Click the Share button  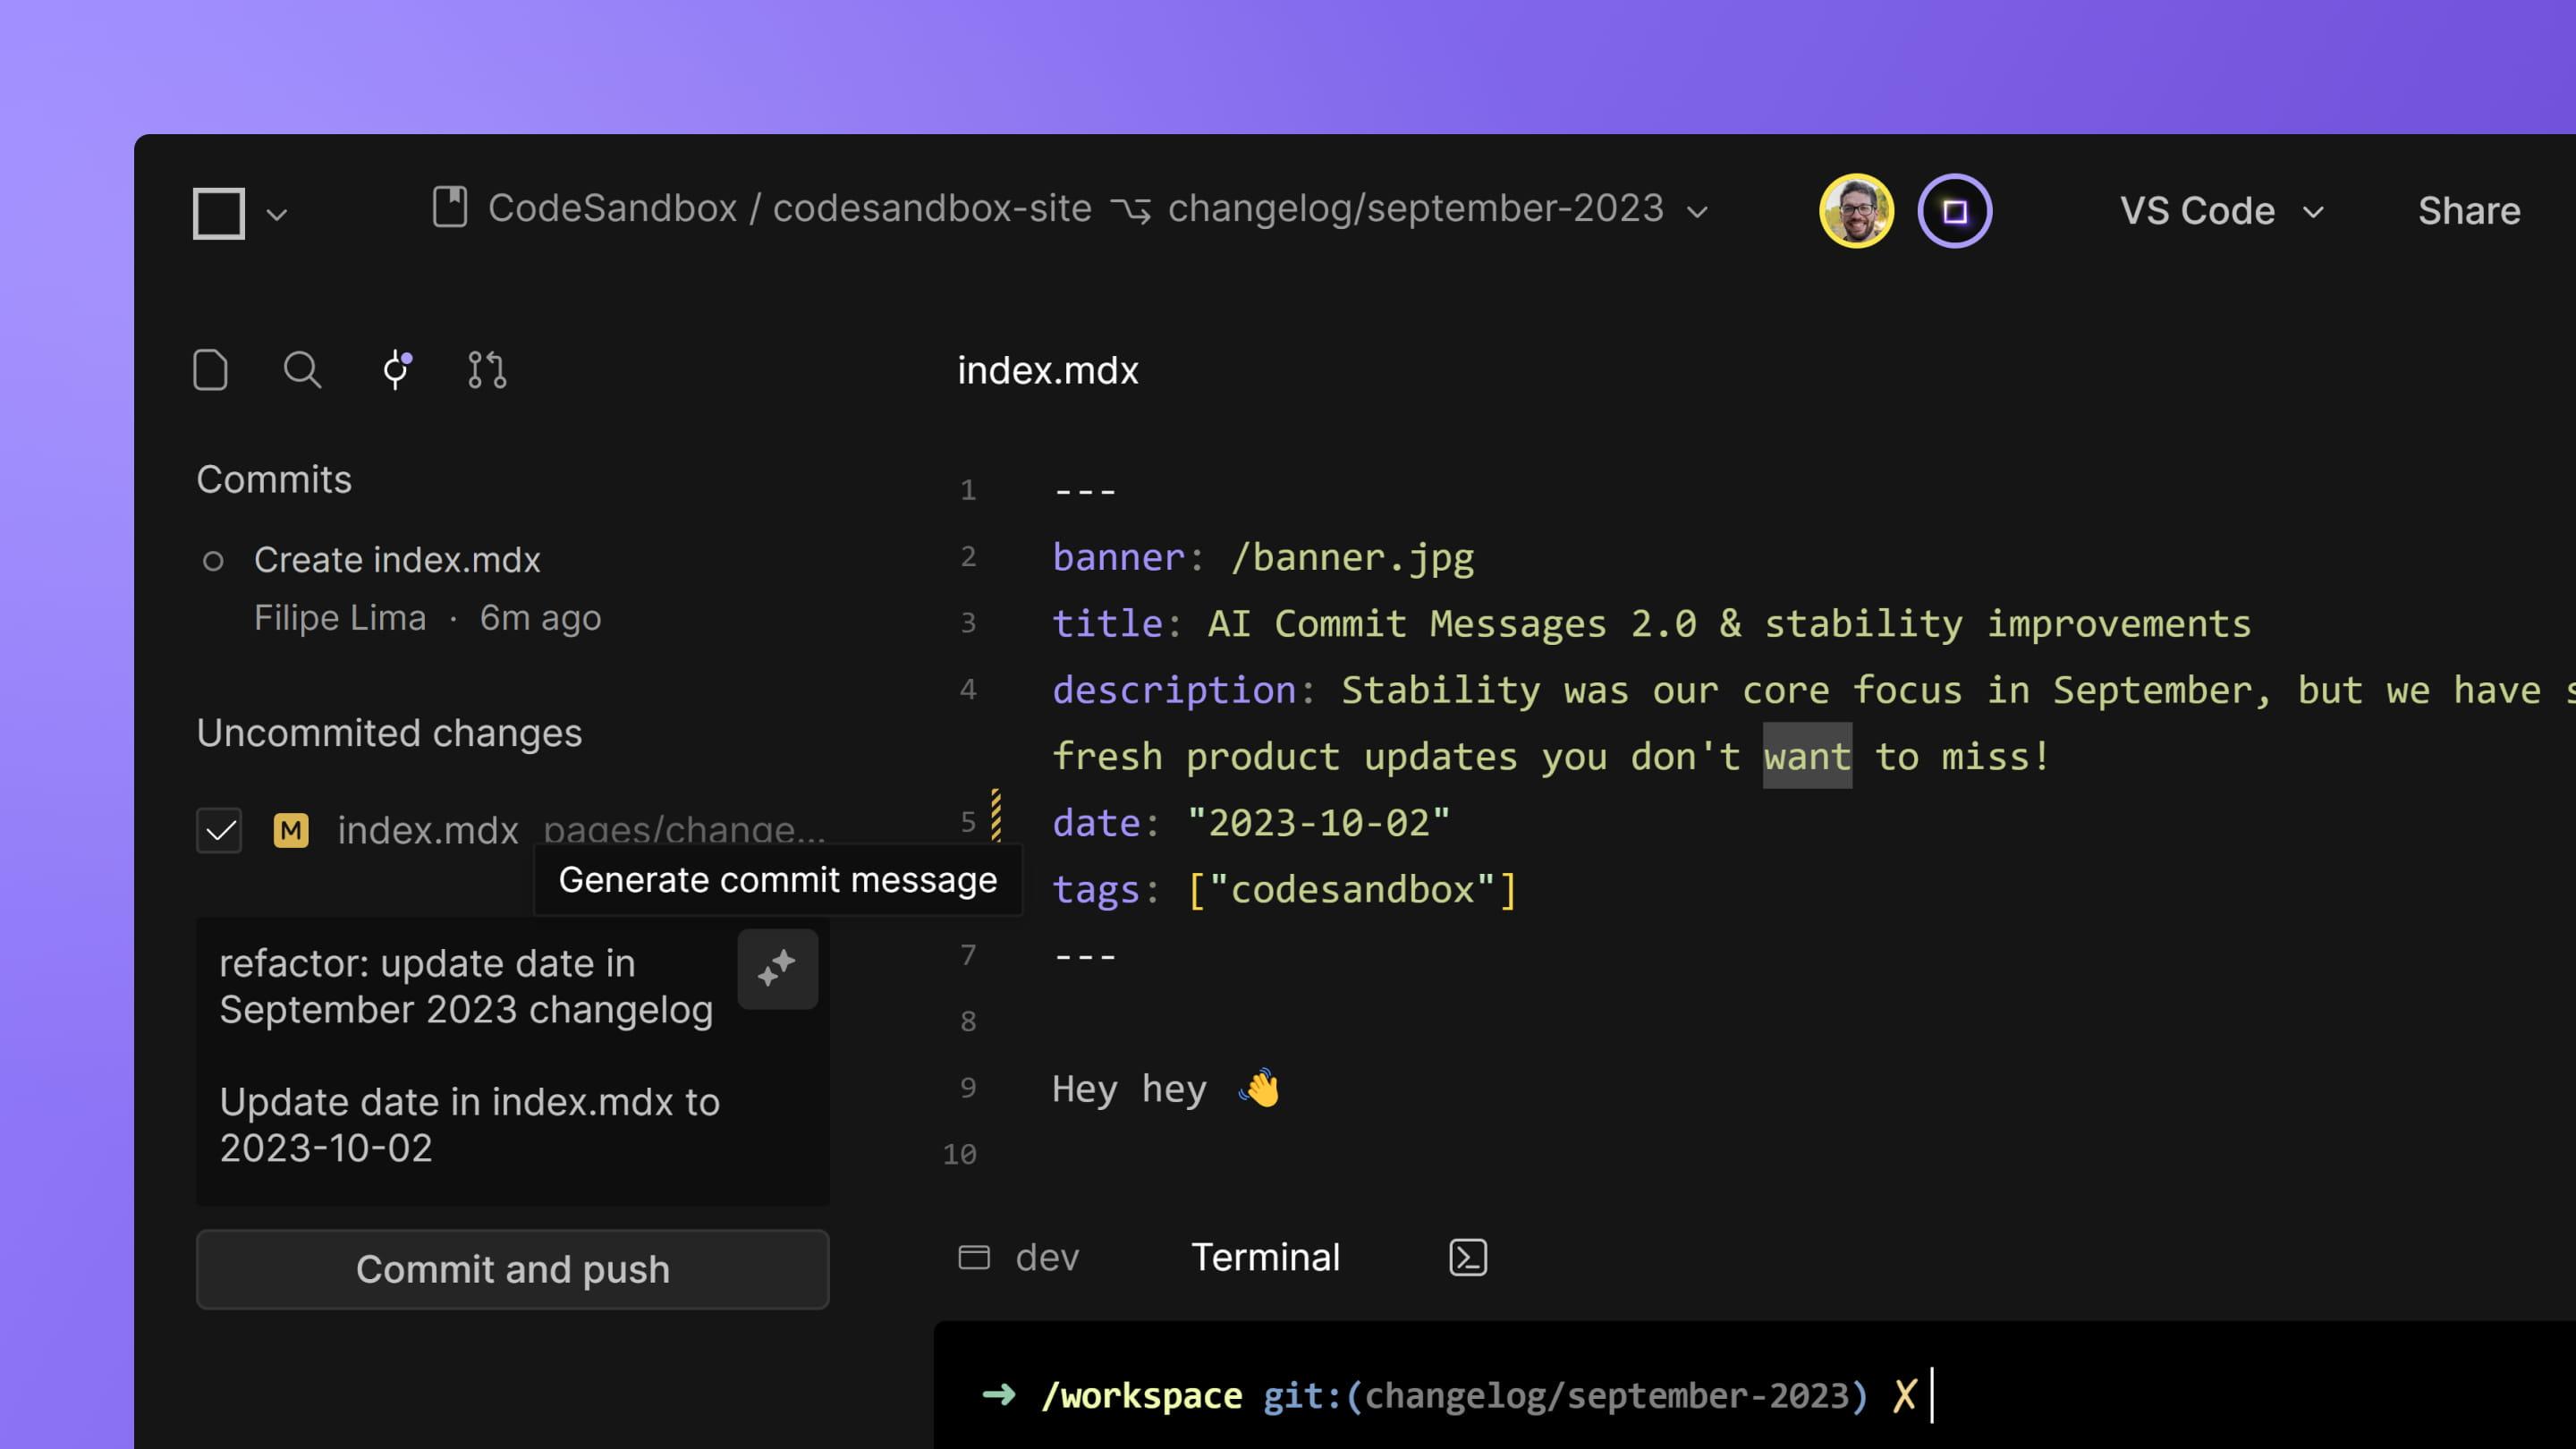click(x=2469, y=210)
